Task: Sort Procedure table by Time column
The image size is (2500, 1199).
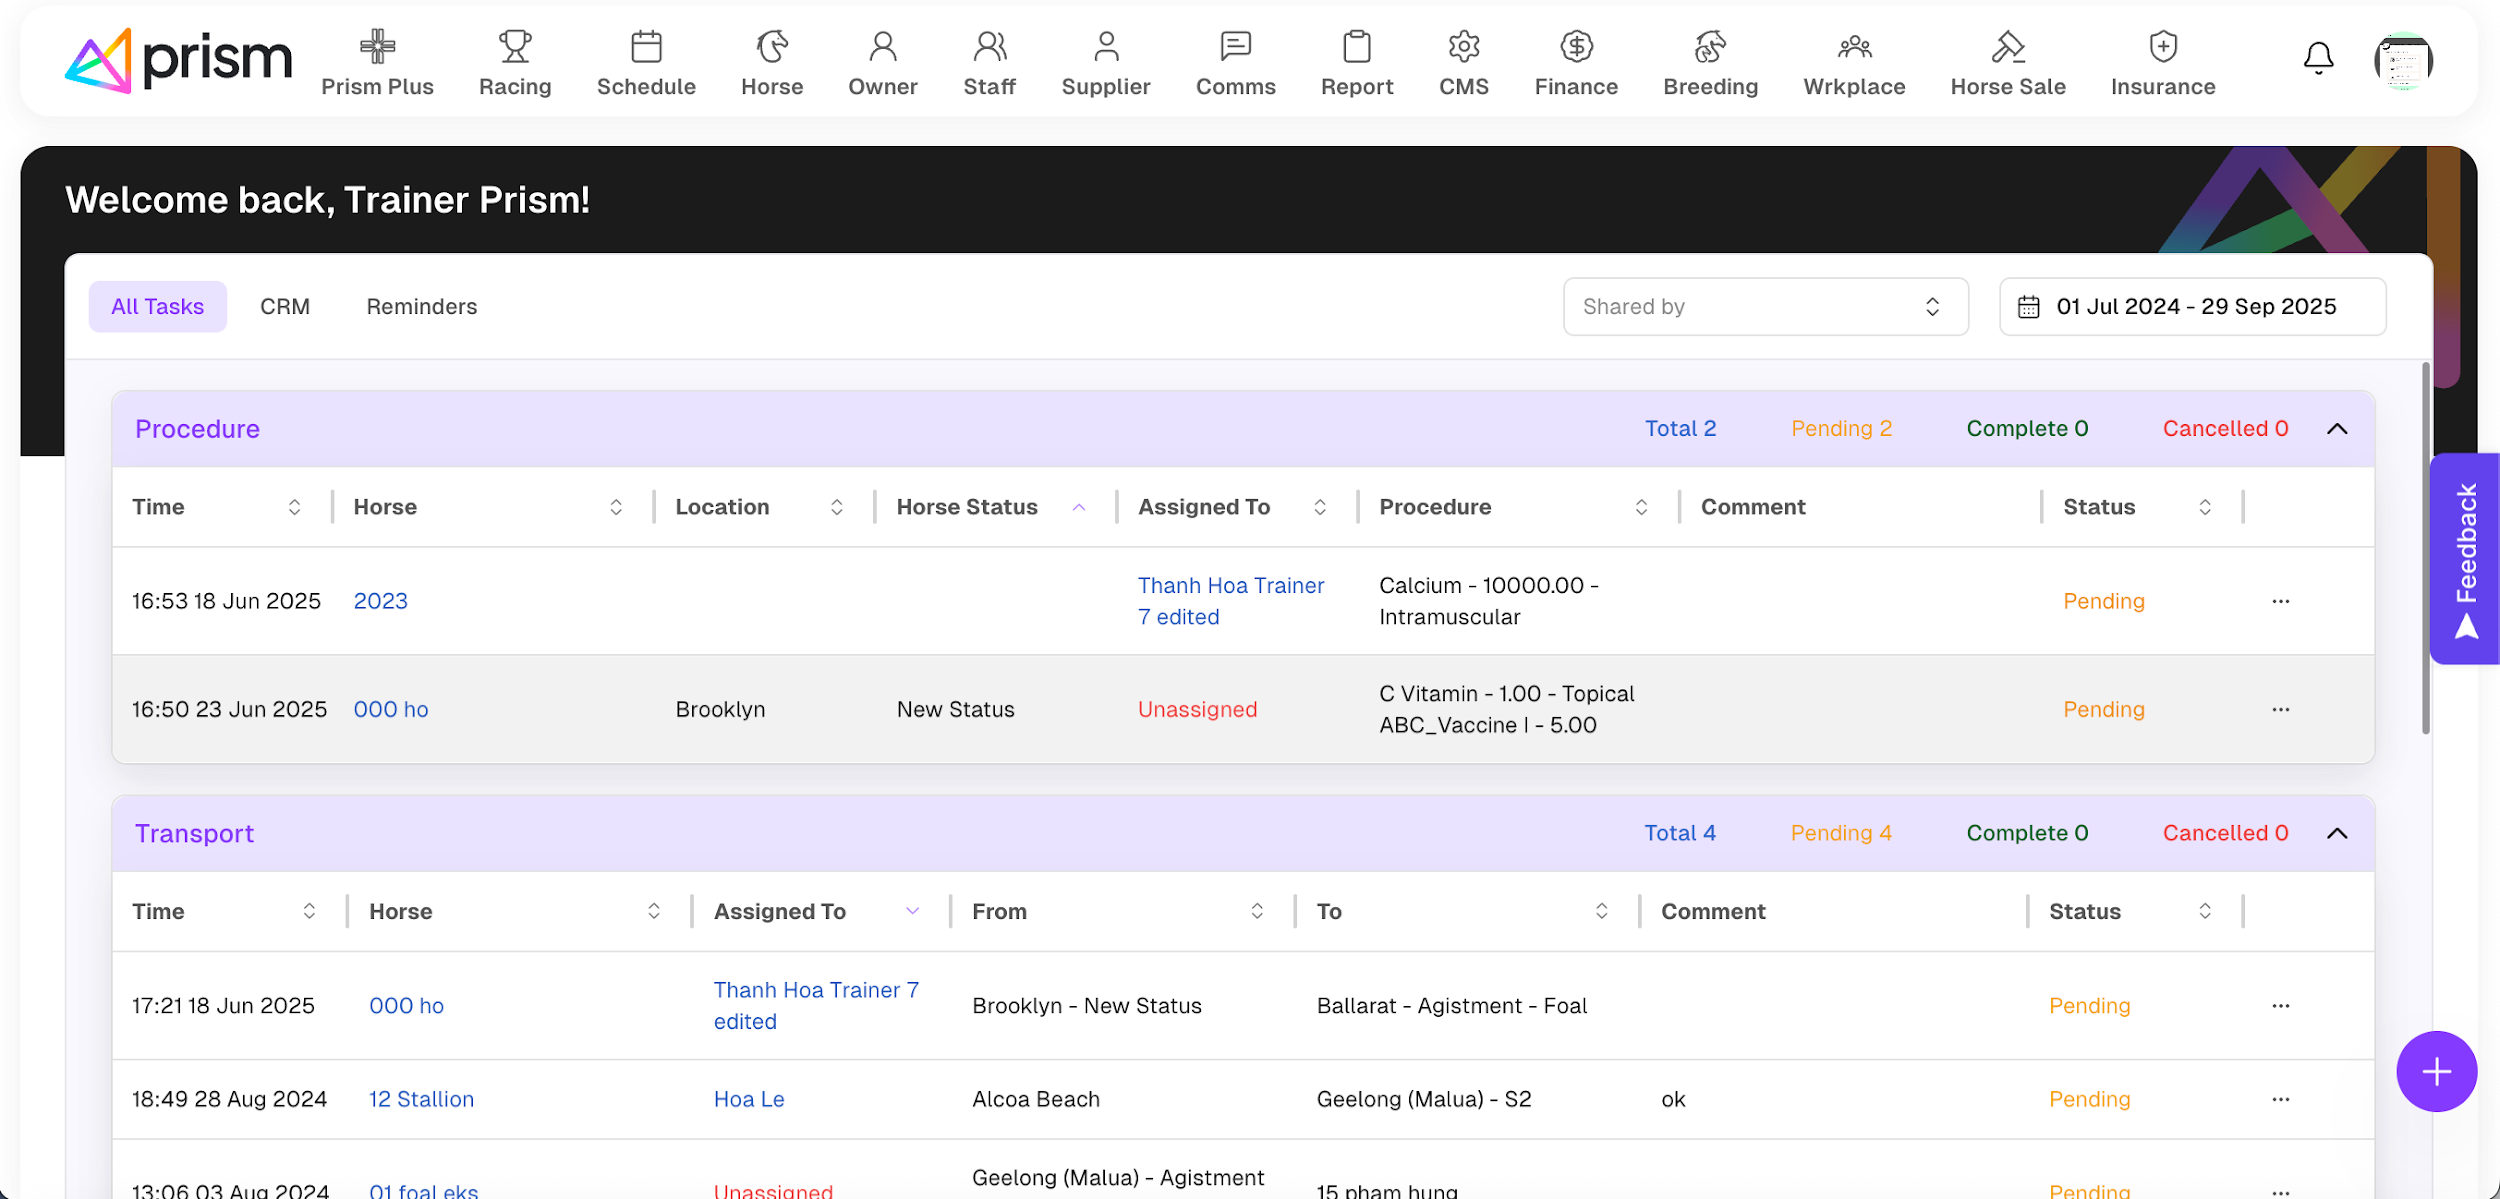Action: tap(294, 507)
